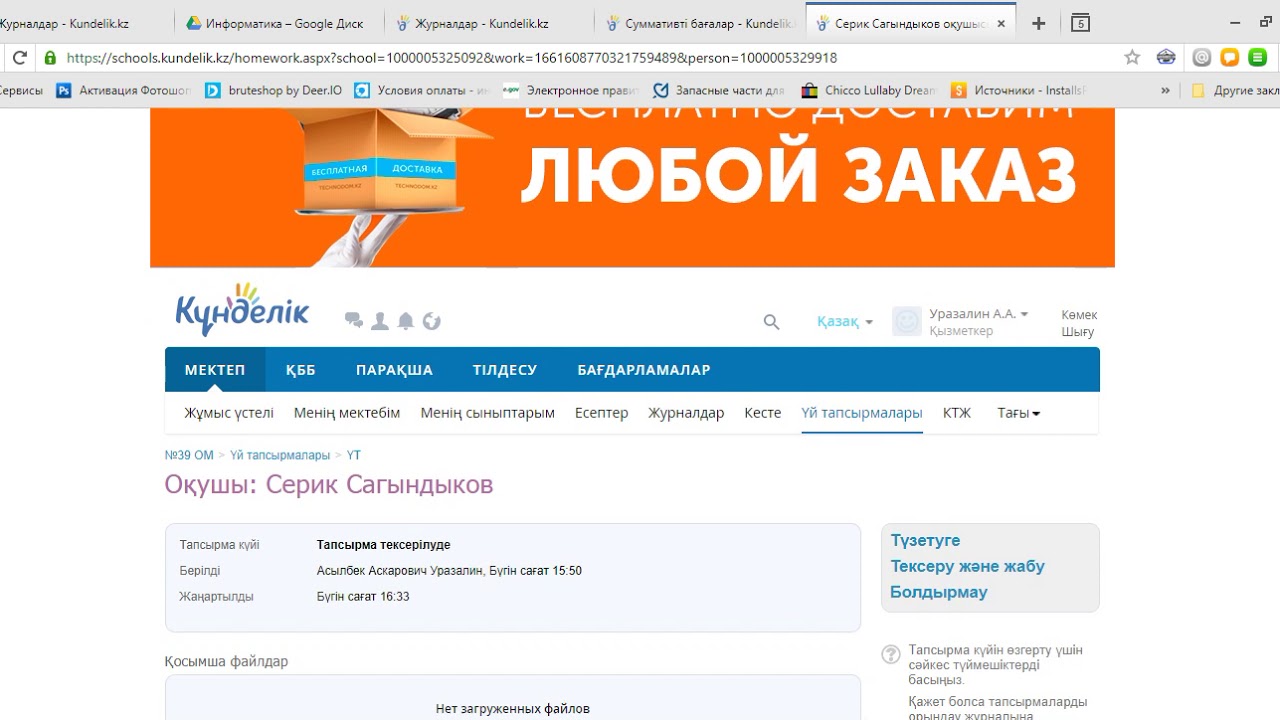Click the incognito-style hat extension icon
1280x720 pixels.
[1166, 58]
